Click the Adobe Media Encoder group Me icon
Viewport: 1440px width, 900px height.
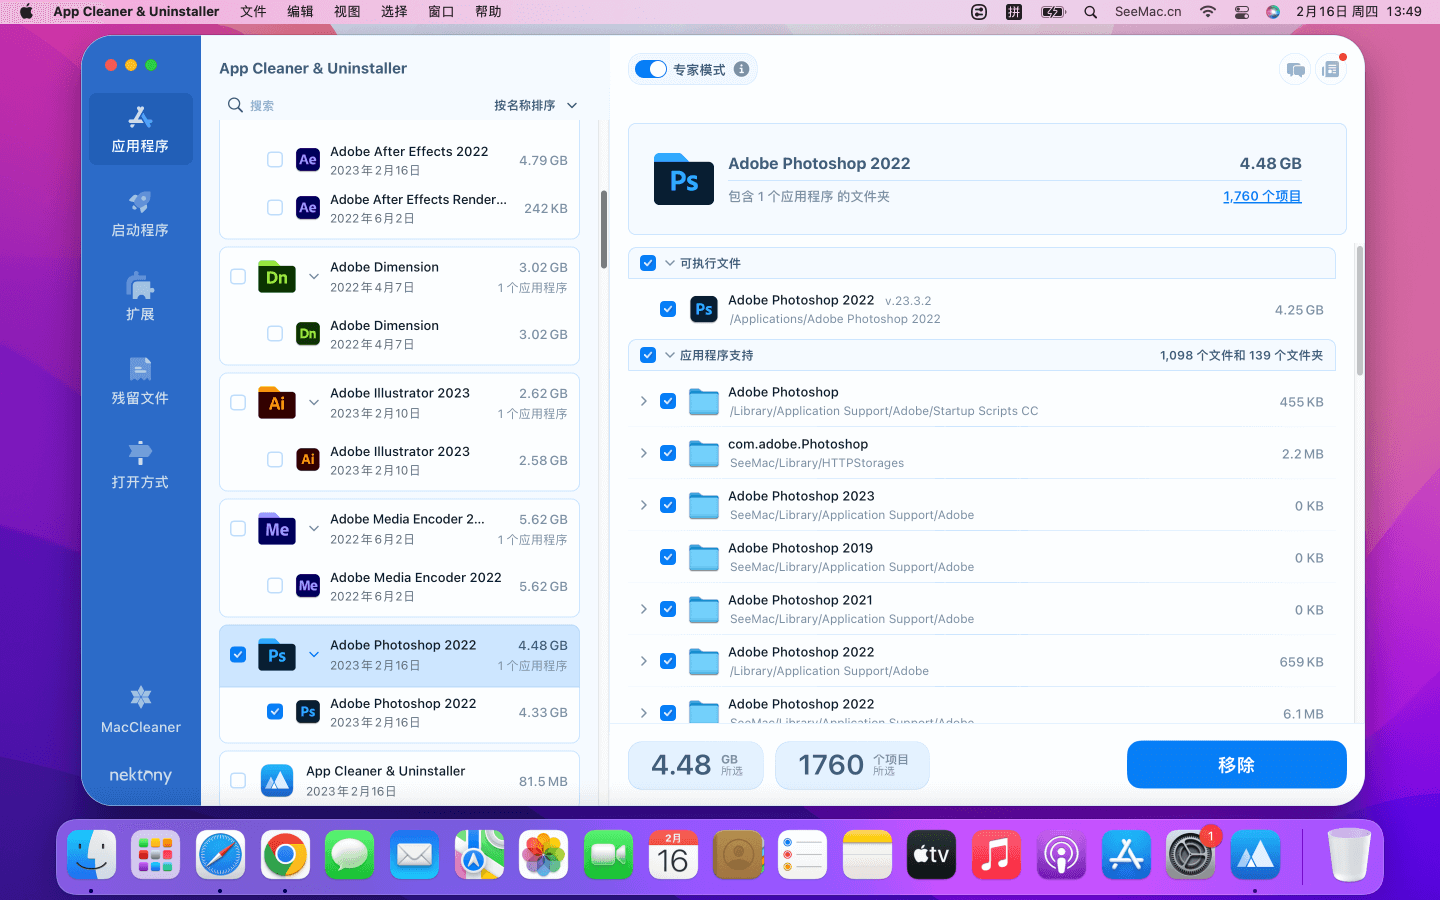(277, 529)
